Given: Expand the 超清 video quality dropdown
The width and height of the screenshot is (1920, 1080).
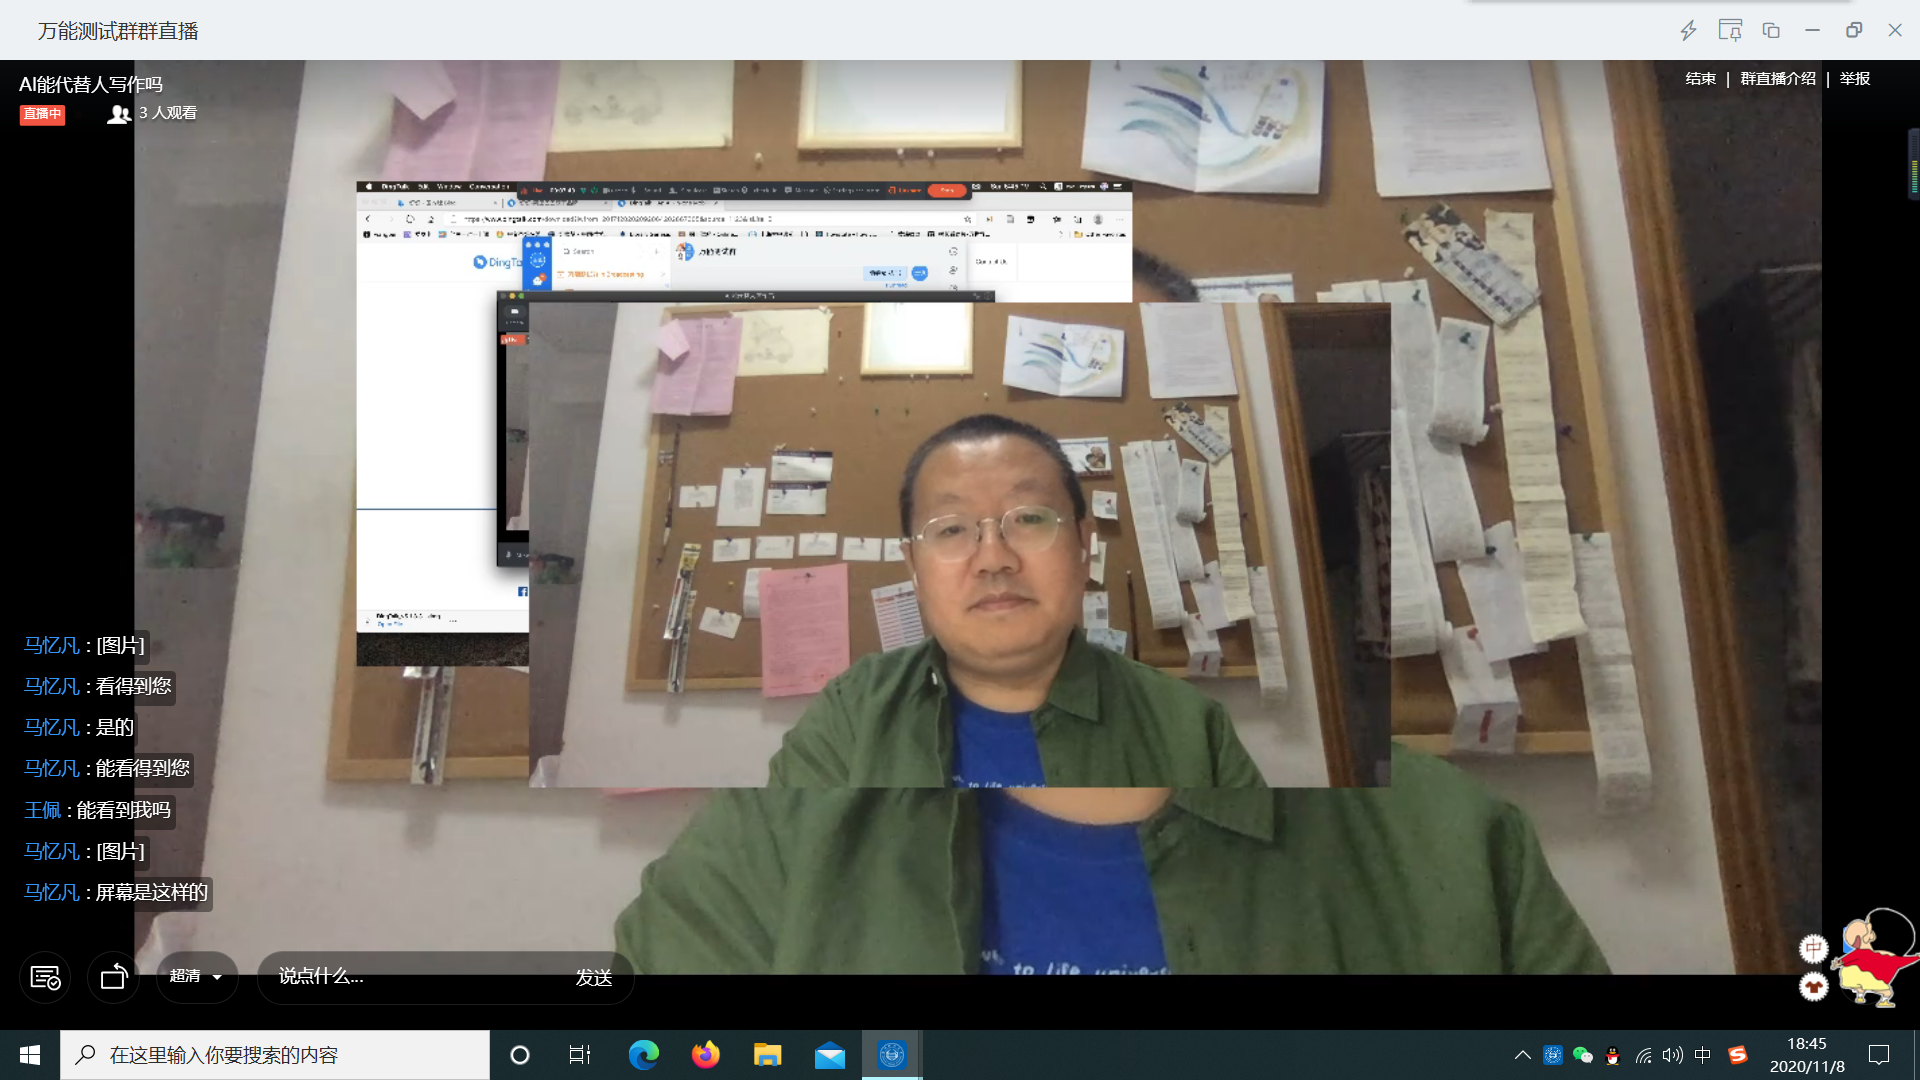Looking at the screenshot, I should pos(197,976).
